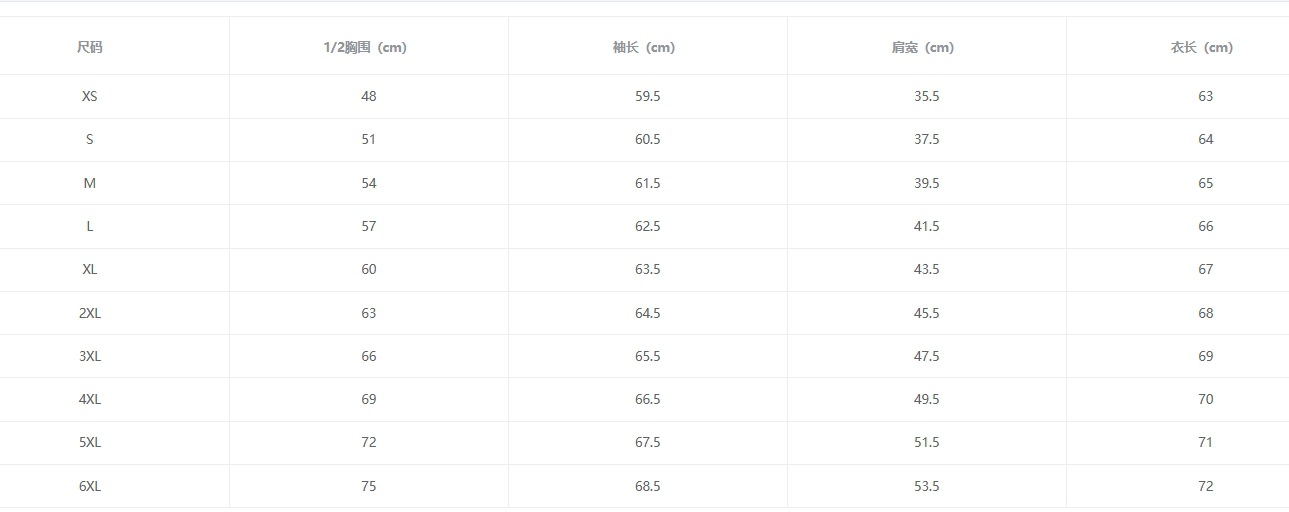Screen dimensions: 1289x512
Task: Select the XS size cell
Action: click(x=90, y=96)
